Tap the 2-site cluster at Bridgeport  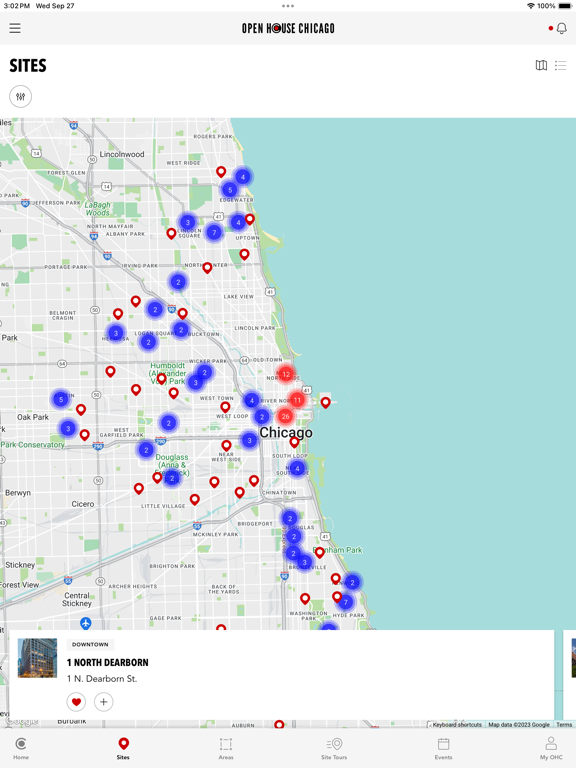(x=290, y=518)
